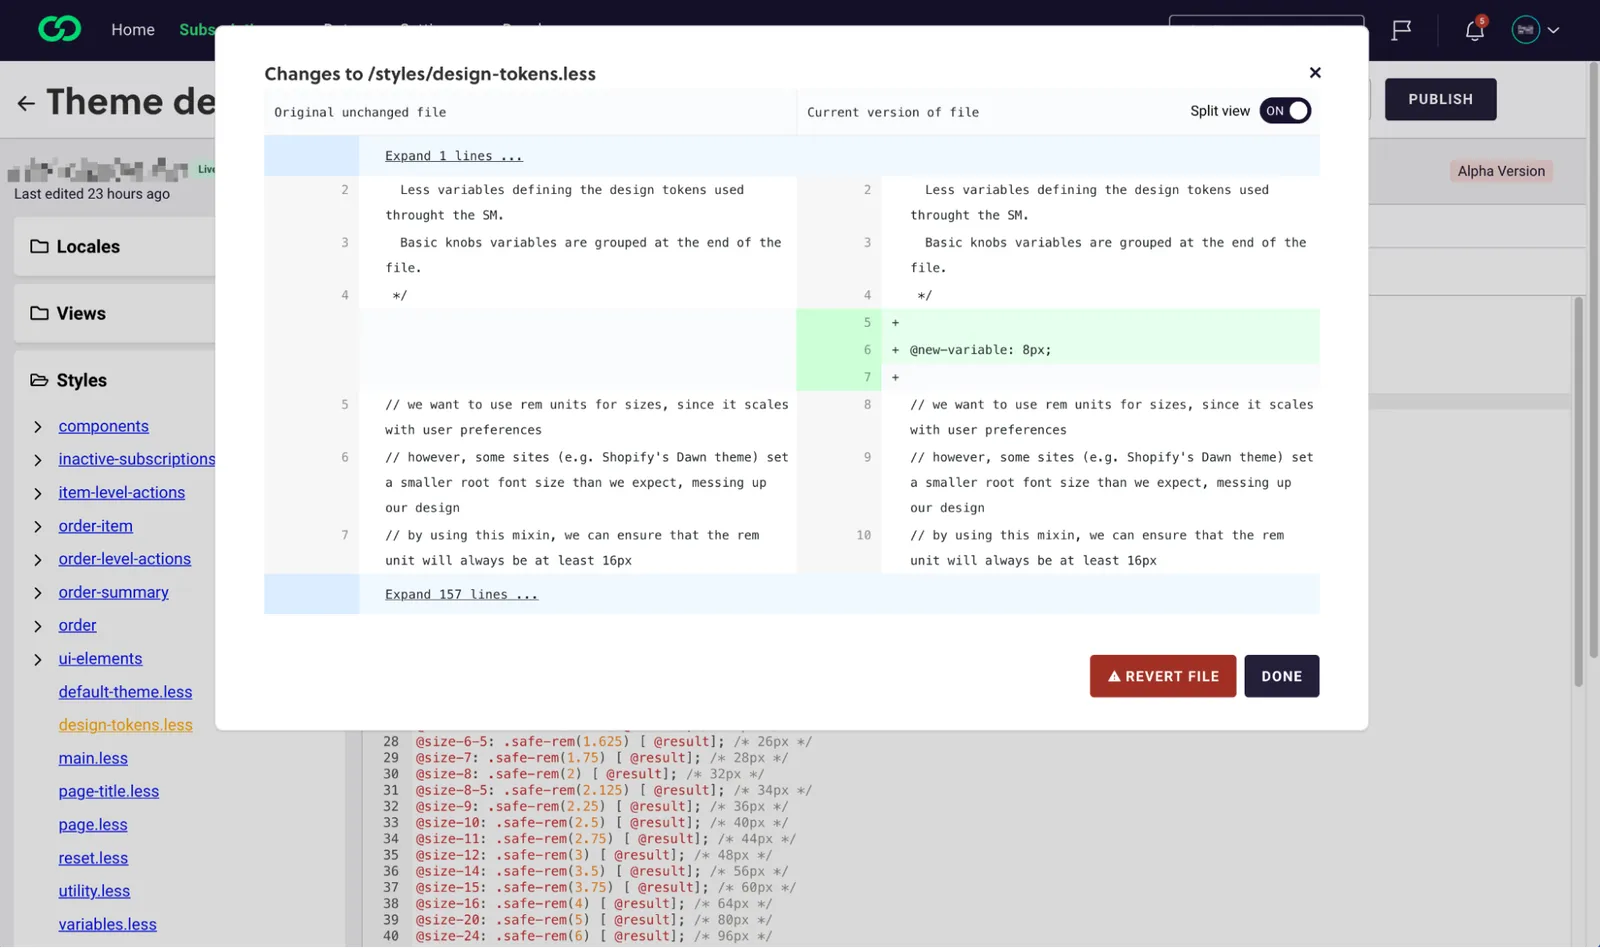Open the user avatar menu
The image size is (1600, 948).
click(x=1535, y=30)
